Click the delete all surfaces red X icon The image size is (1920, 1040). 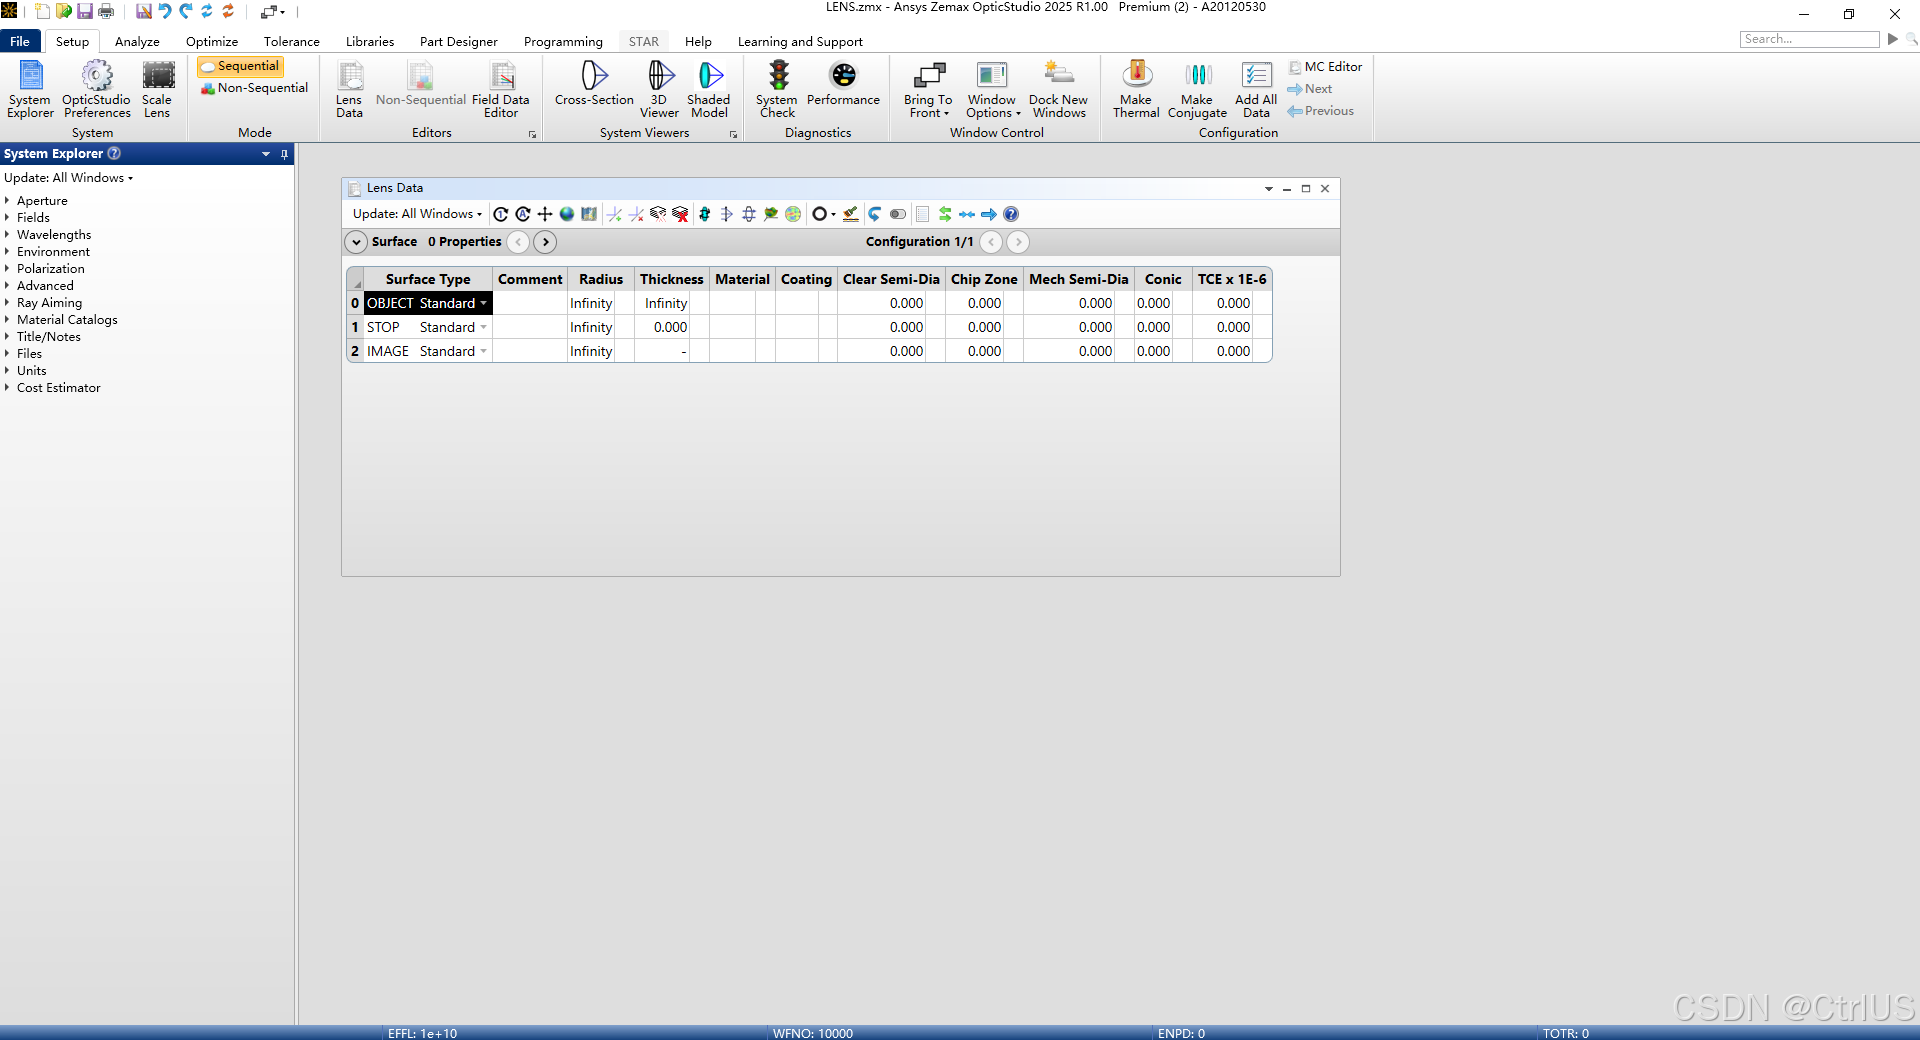click(680, 214)
